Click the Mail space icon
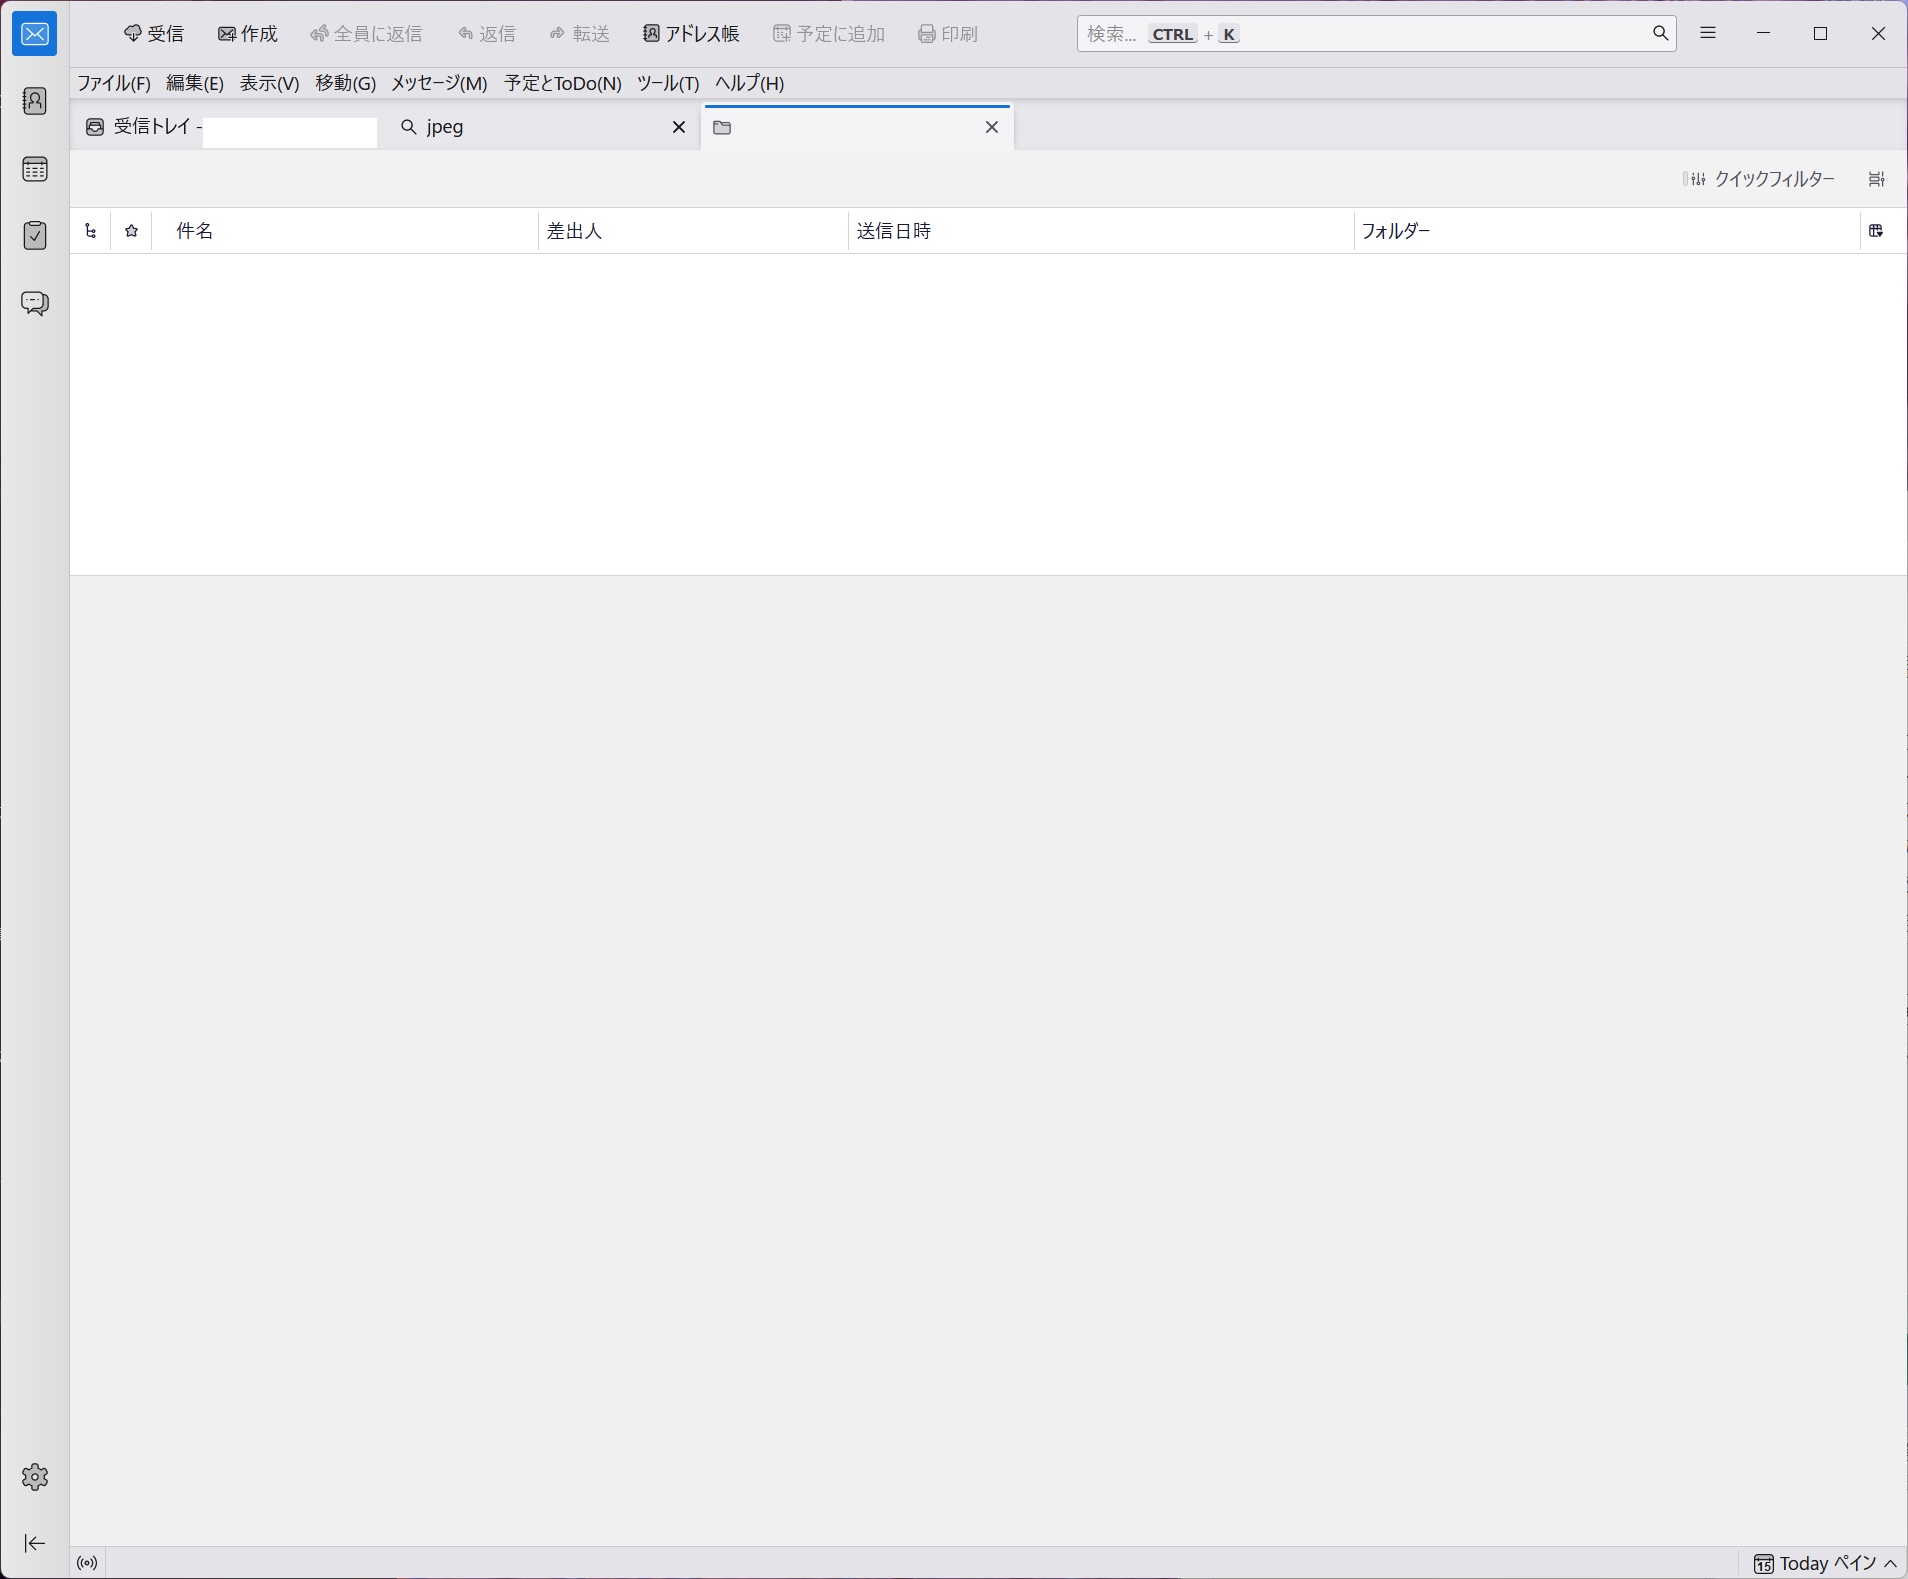 [x=35, y=35]
